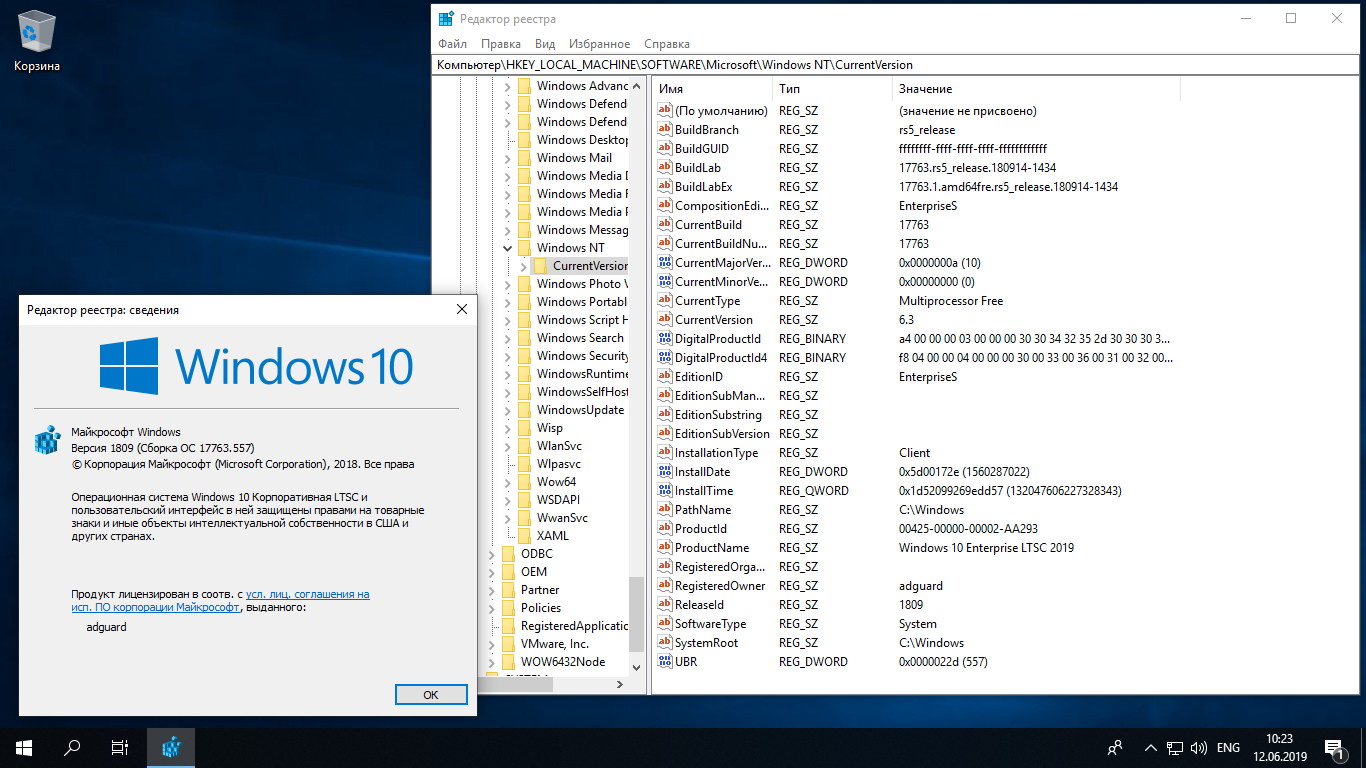Viewport: 1366px width, 768px height.
Task: Select the XAML tree item
Action: click(552, 536)
